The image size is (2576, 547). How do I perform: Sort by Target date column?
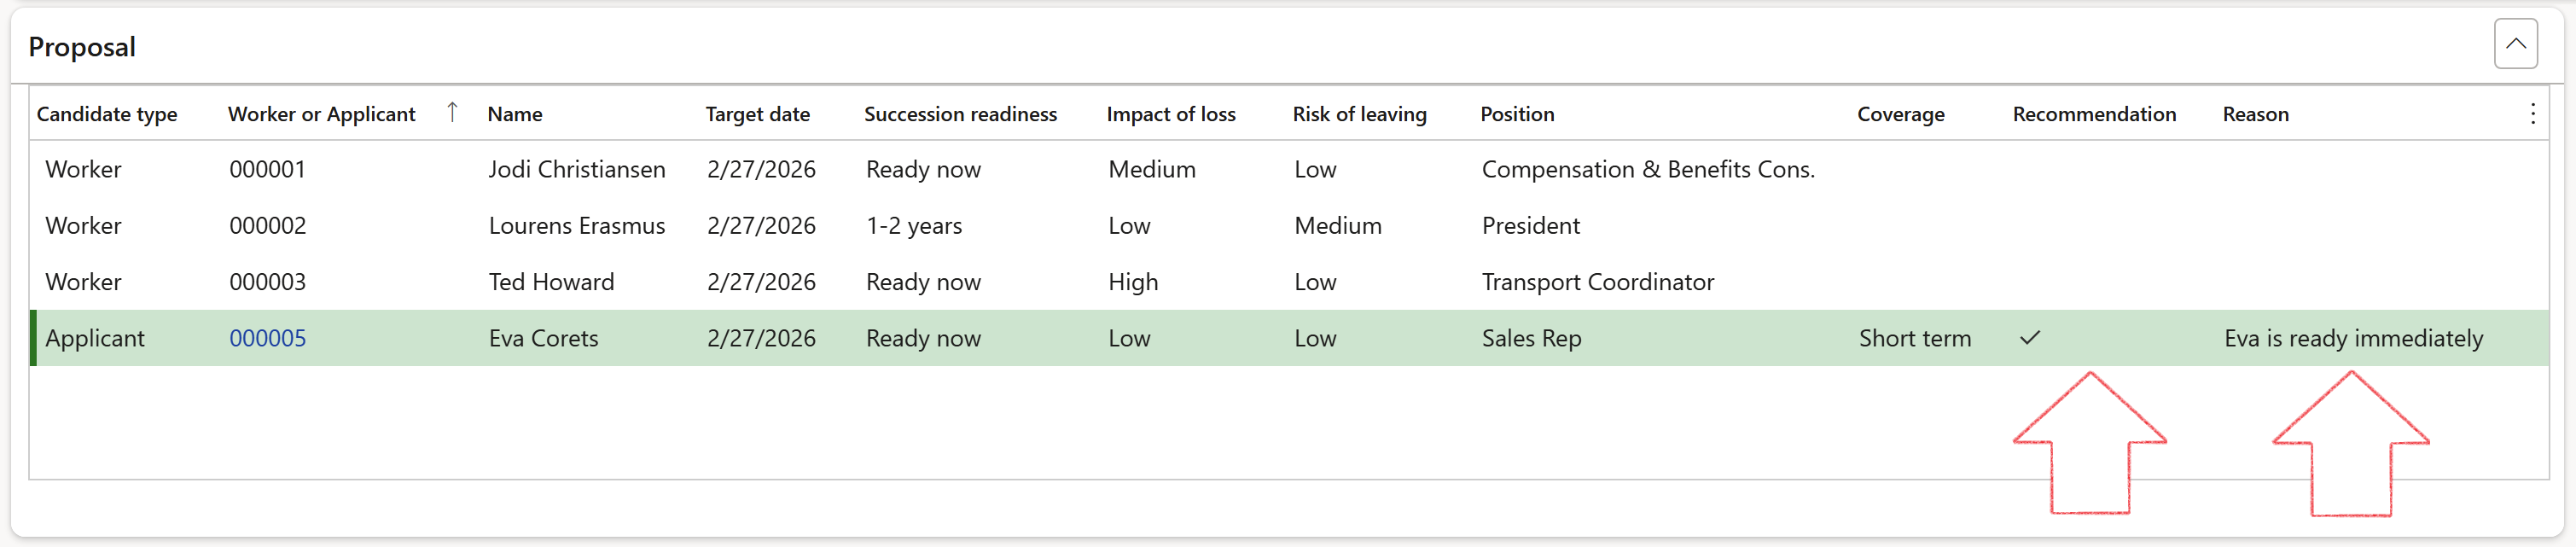click(x=757, y=114)
